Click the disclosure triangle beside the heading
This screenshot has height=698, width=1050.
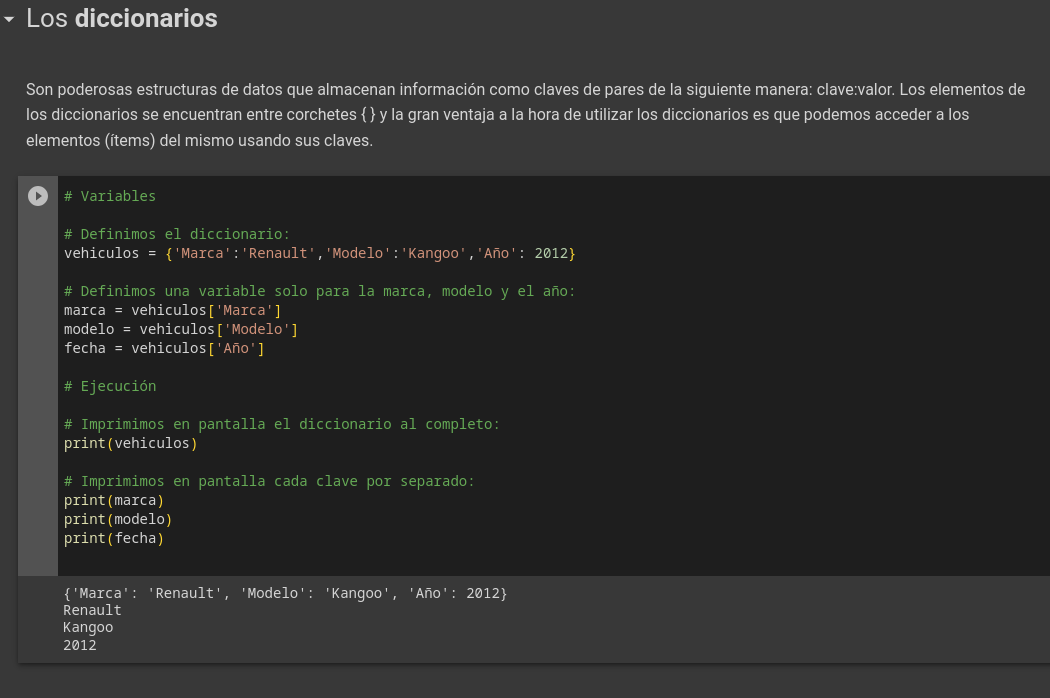(9, 19)
